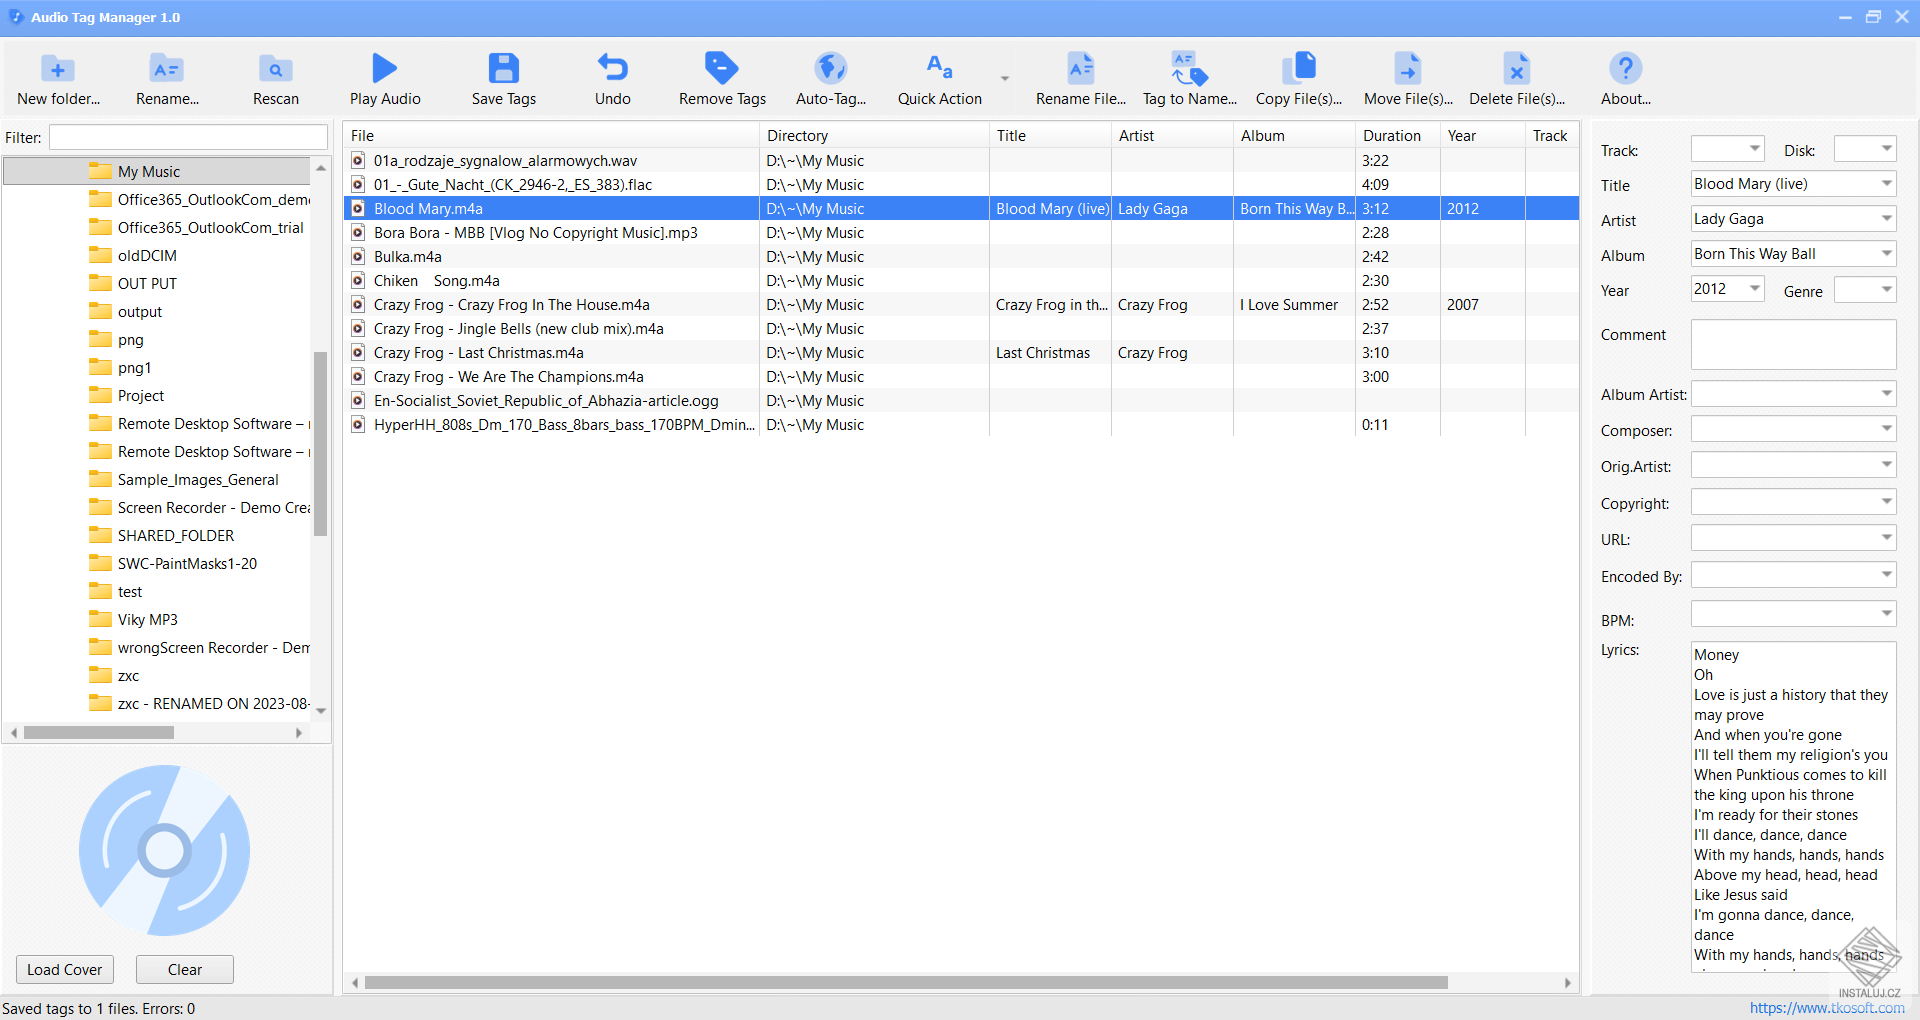This screenshot has height=1020, width=1920.
Task: Select Crazy Frog - Last Christmas.m4a
Action: click(478, 352)
